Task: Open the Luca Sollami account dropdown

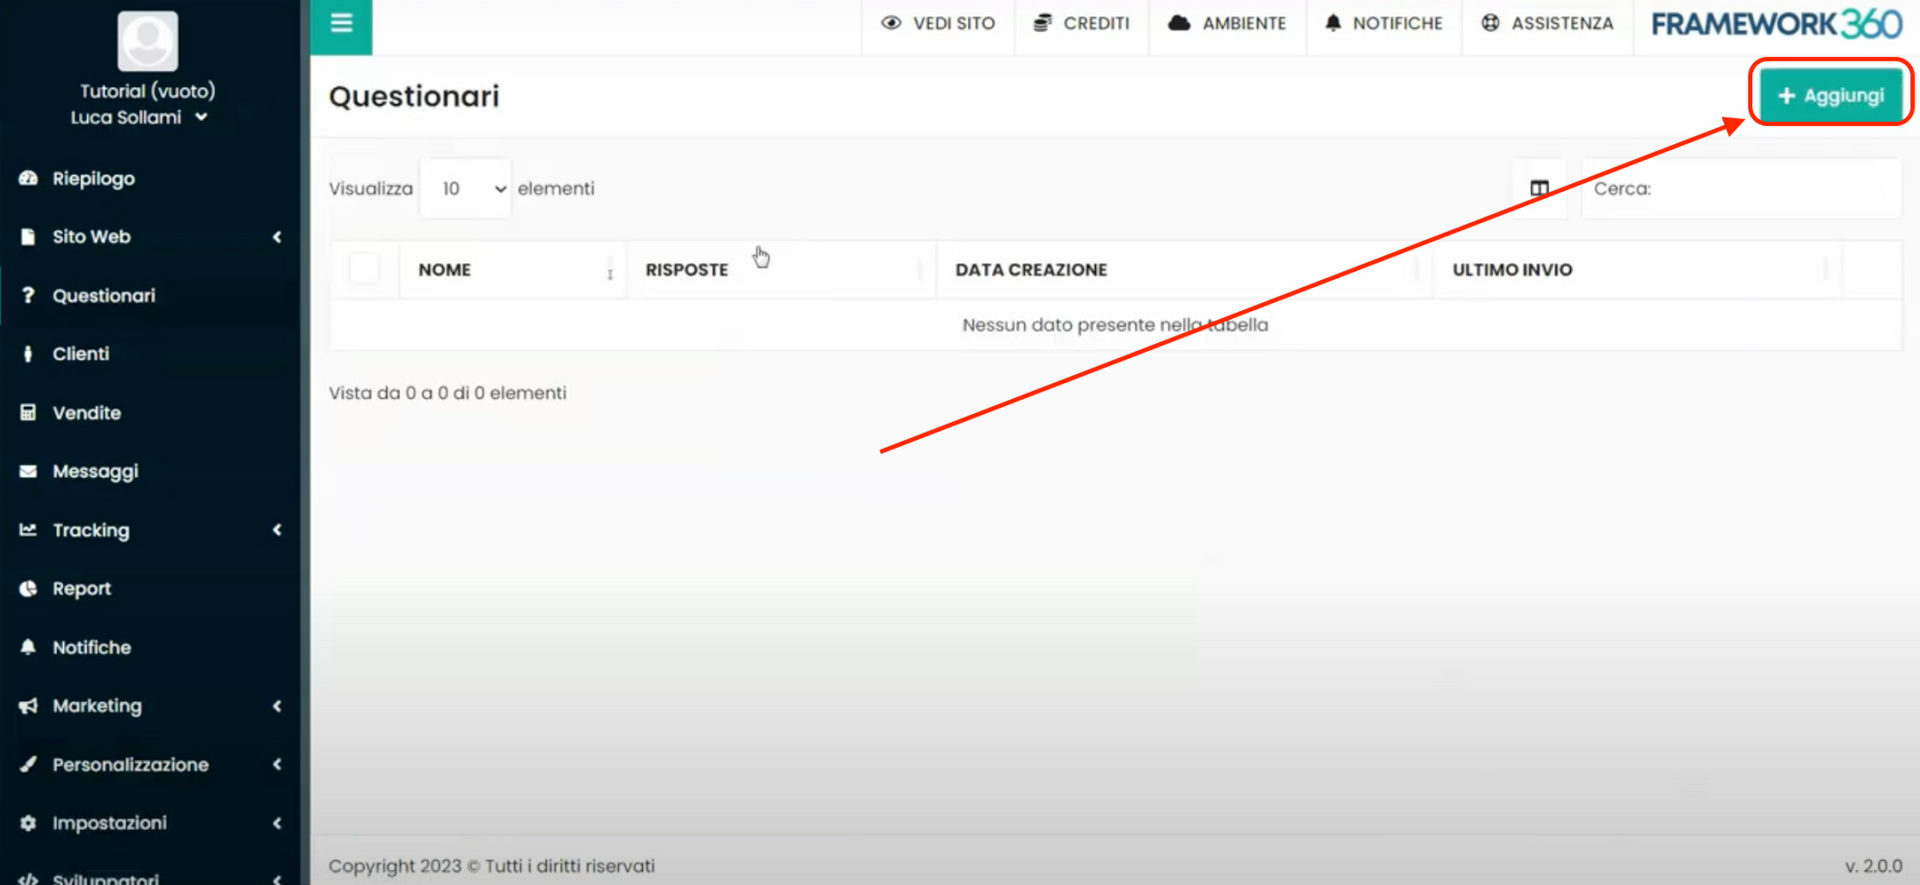Action: (x=139, y=117)
